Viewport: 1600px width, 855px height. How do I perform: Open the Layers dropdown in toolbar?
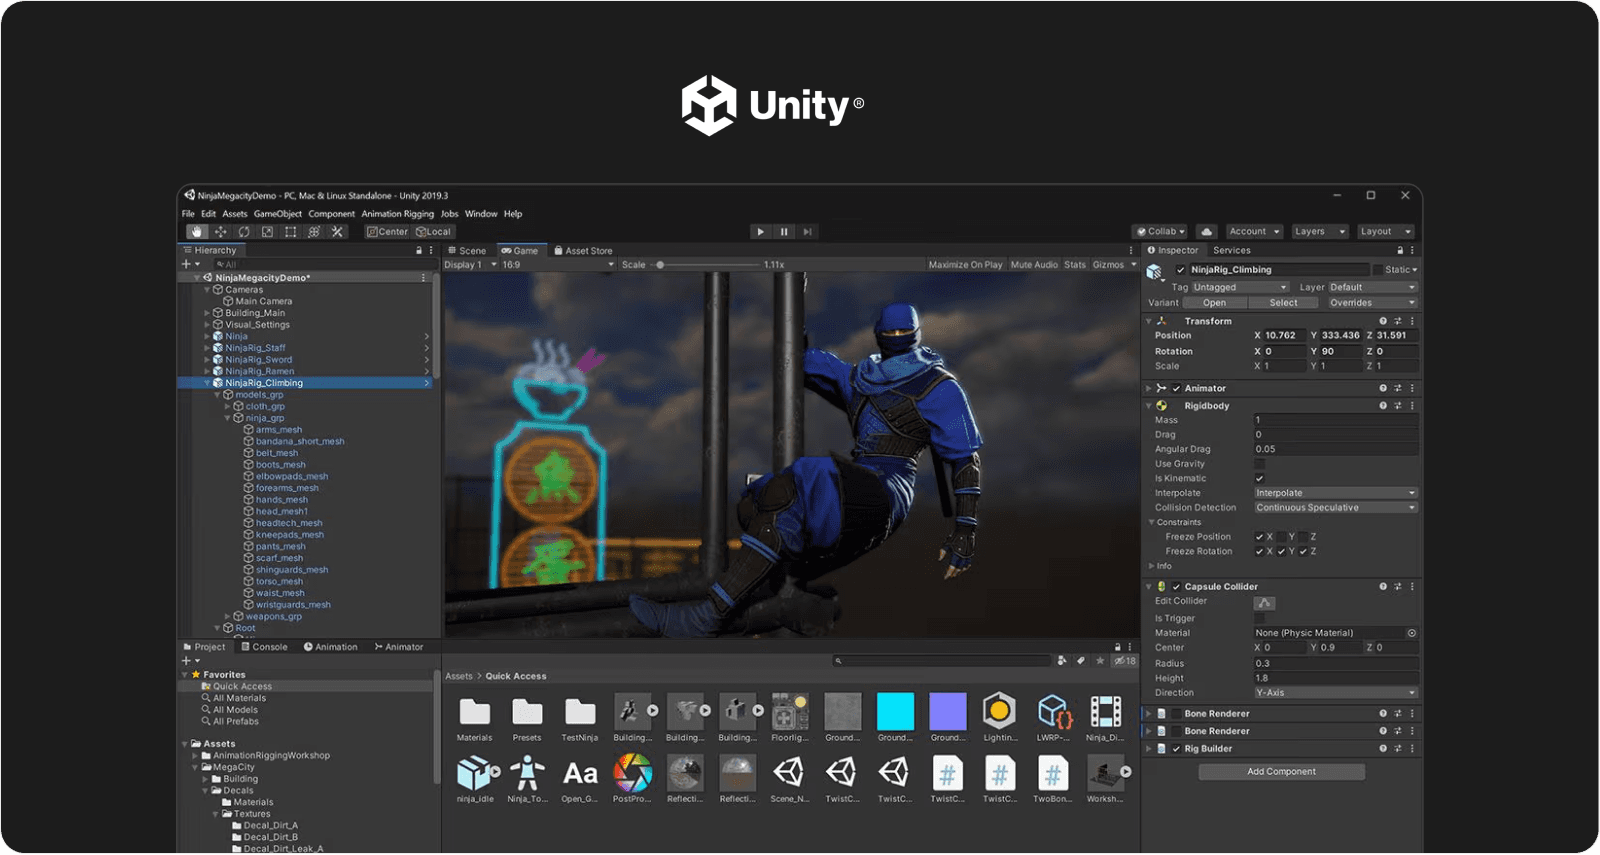(1319, 232)
